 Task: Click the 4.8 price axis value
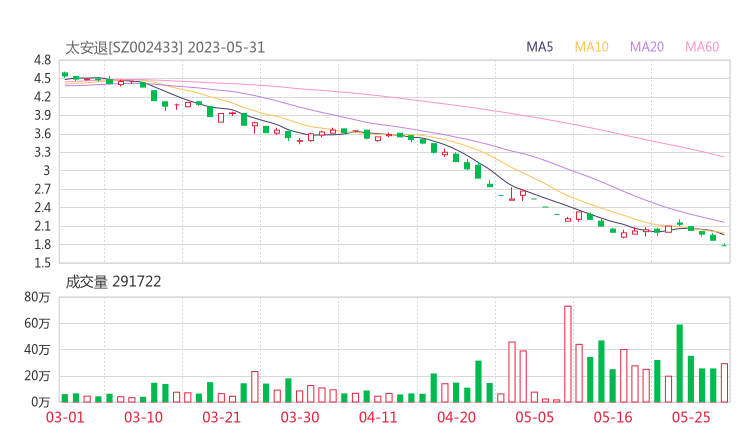(42, 60)
